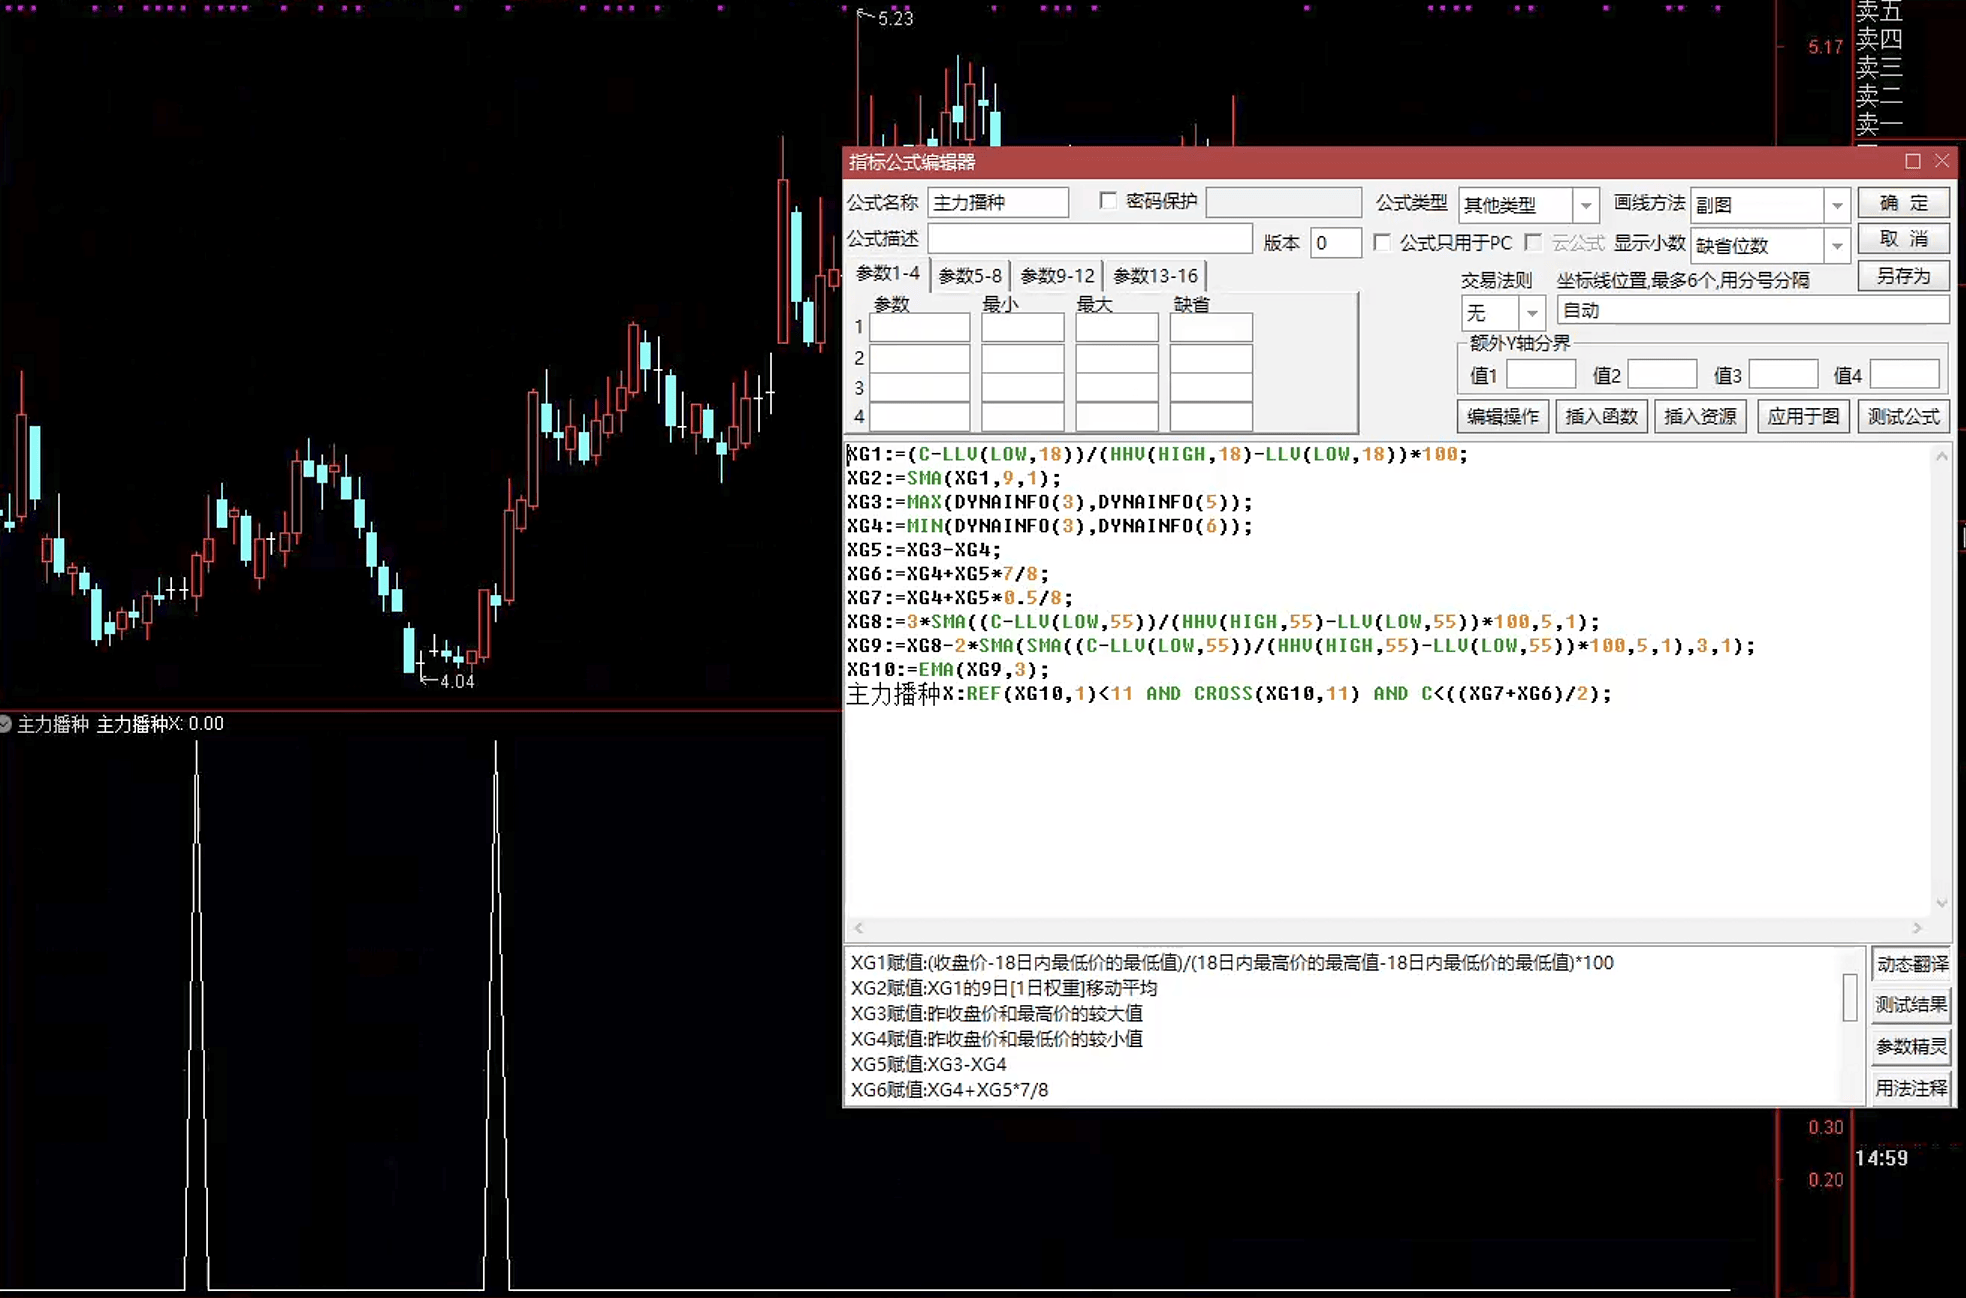Cancel with 取消 button
Image resolution: width=1966 pixels, height=1298 pixels.
pos(1904,239)
